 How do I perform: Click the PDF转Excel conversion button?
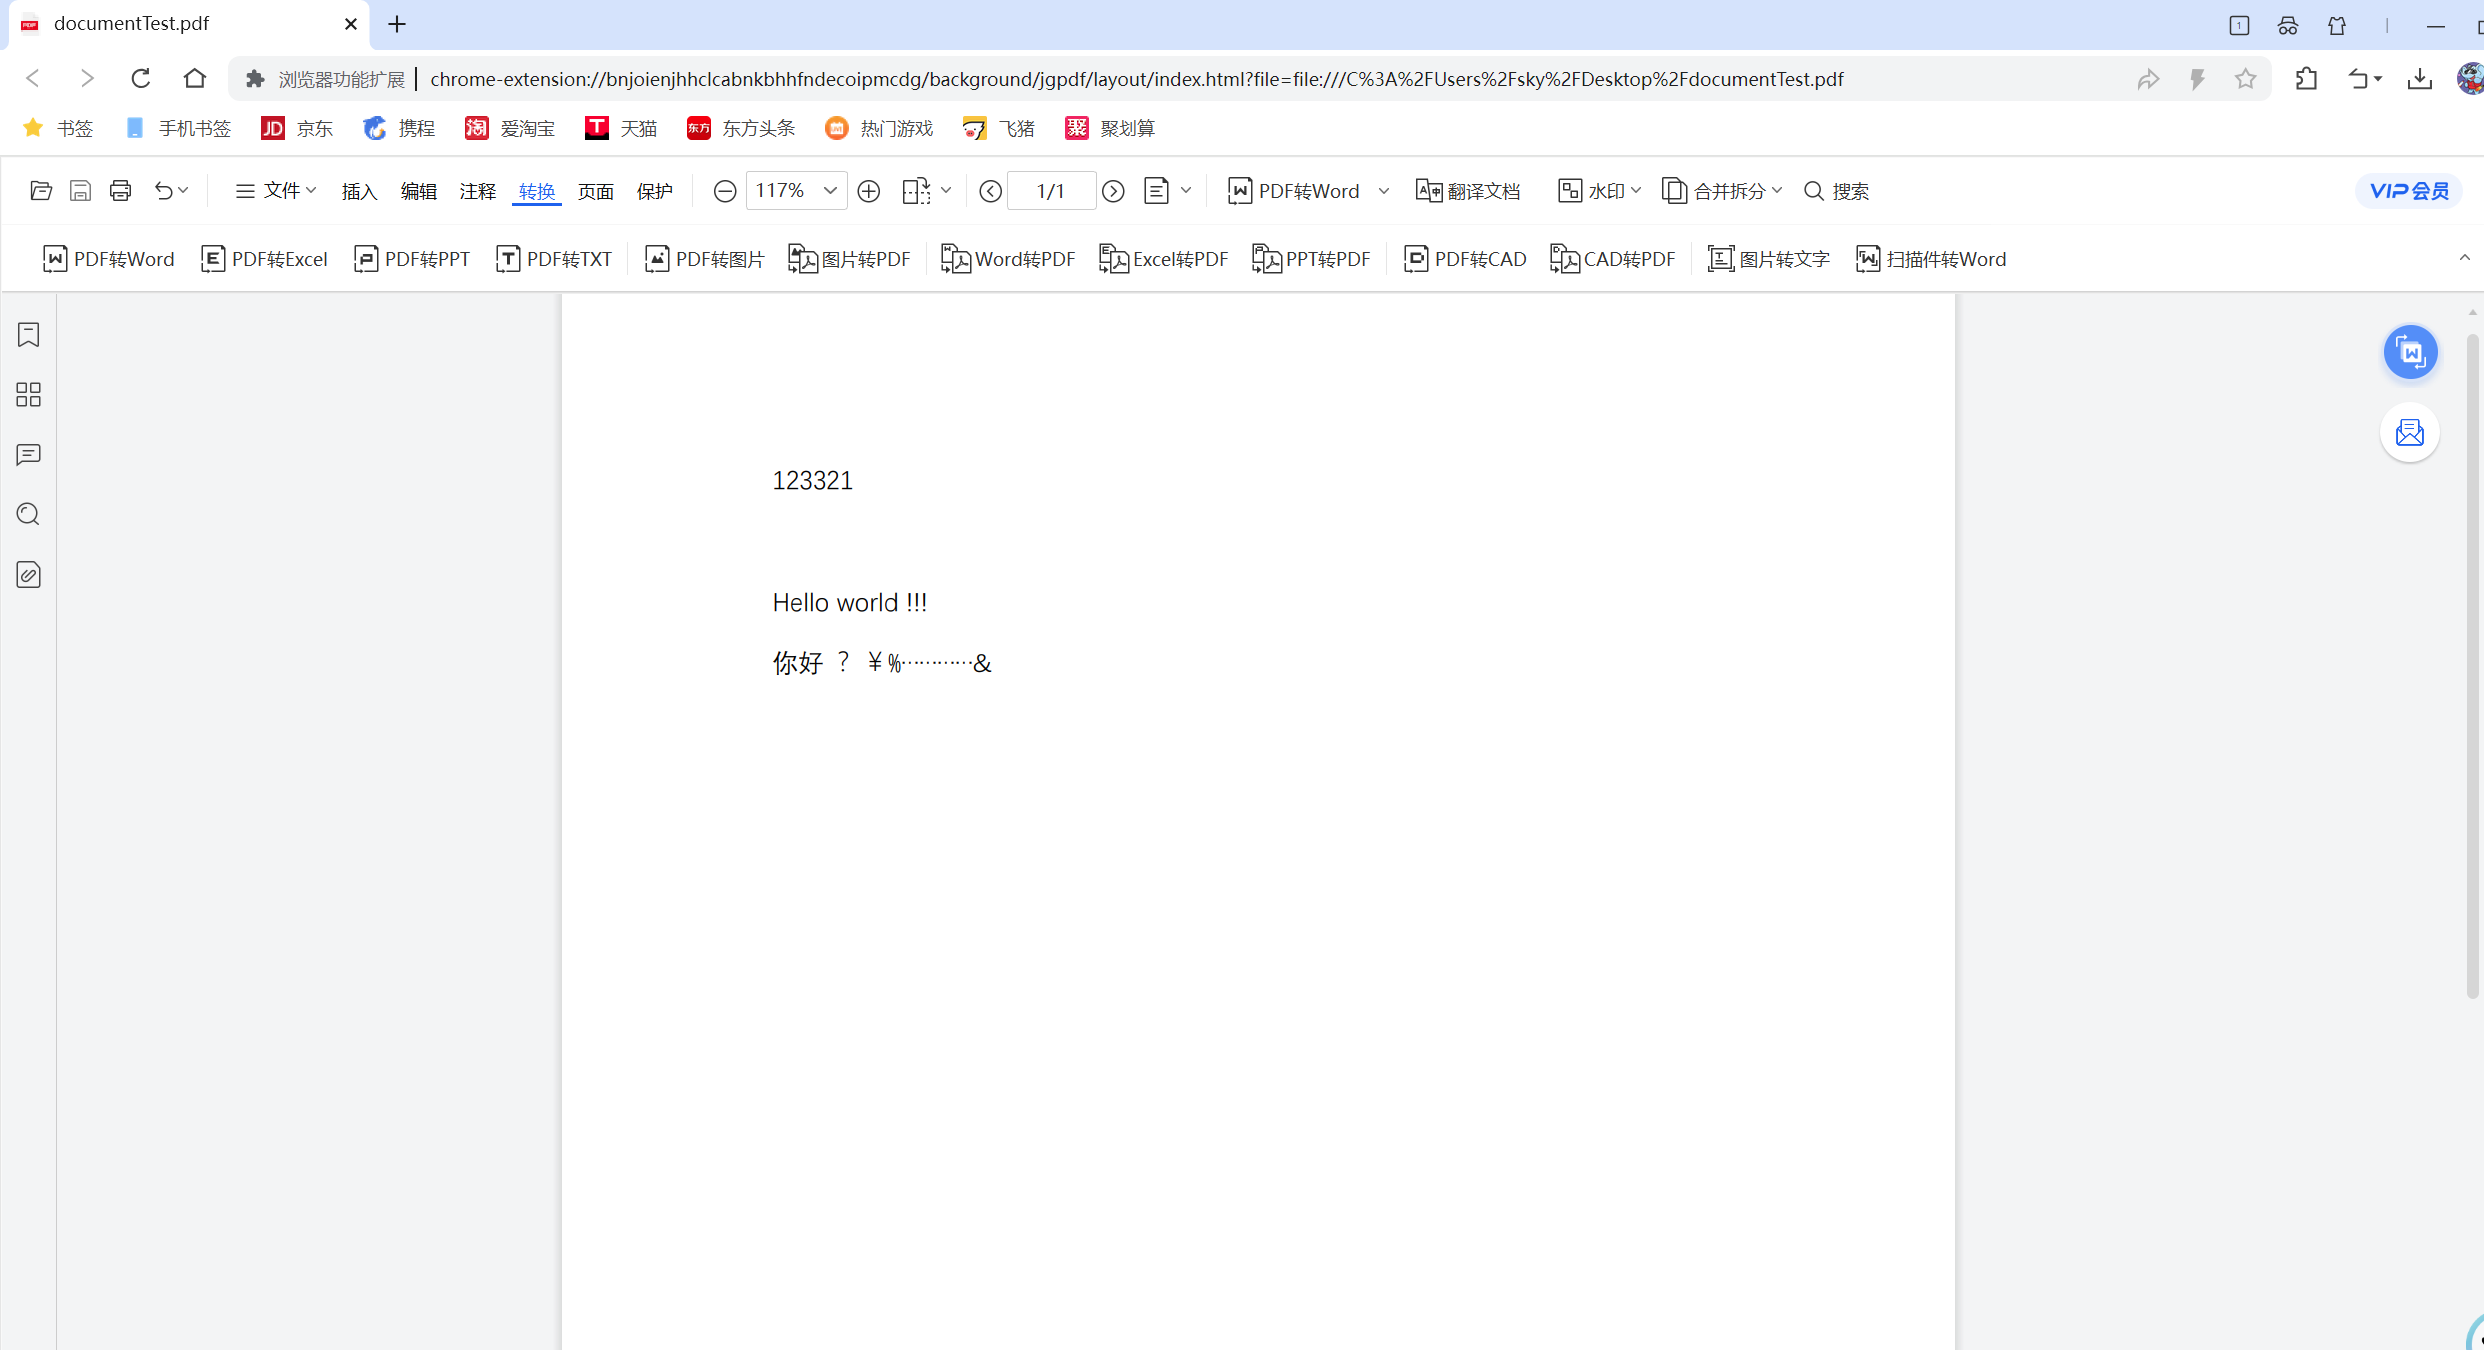click(265, 259)
